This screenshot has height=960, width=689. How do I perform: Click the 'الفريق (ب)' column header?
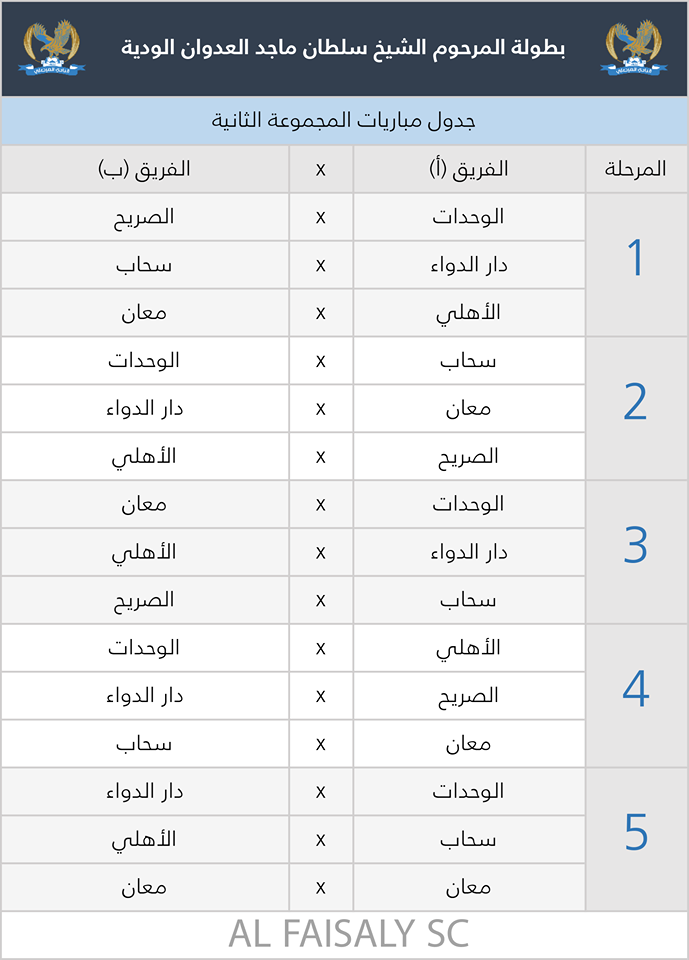pyautogui.click(x=145, y=169)
